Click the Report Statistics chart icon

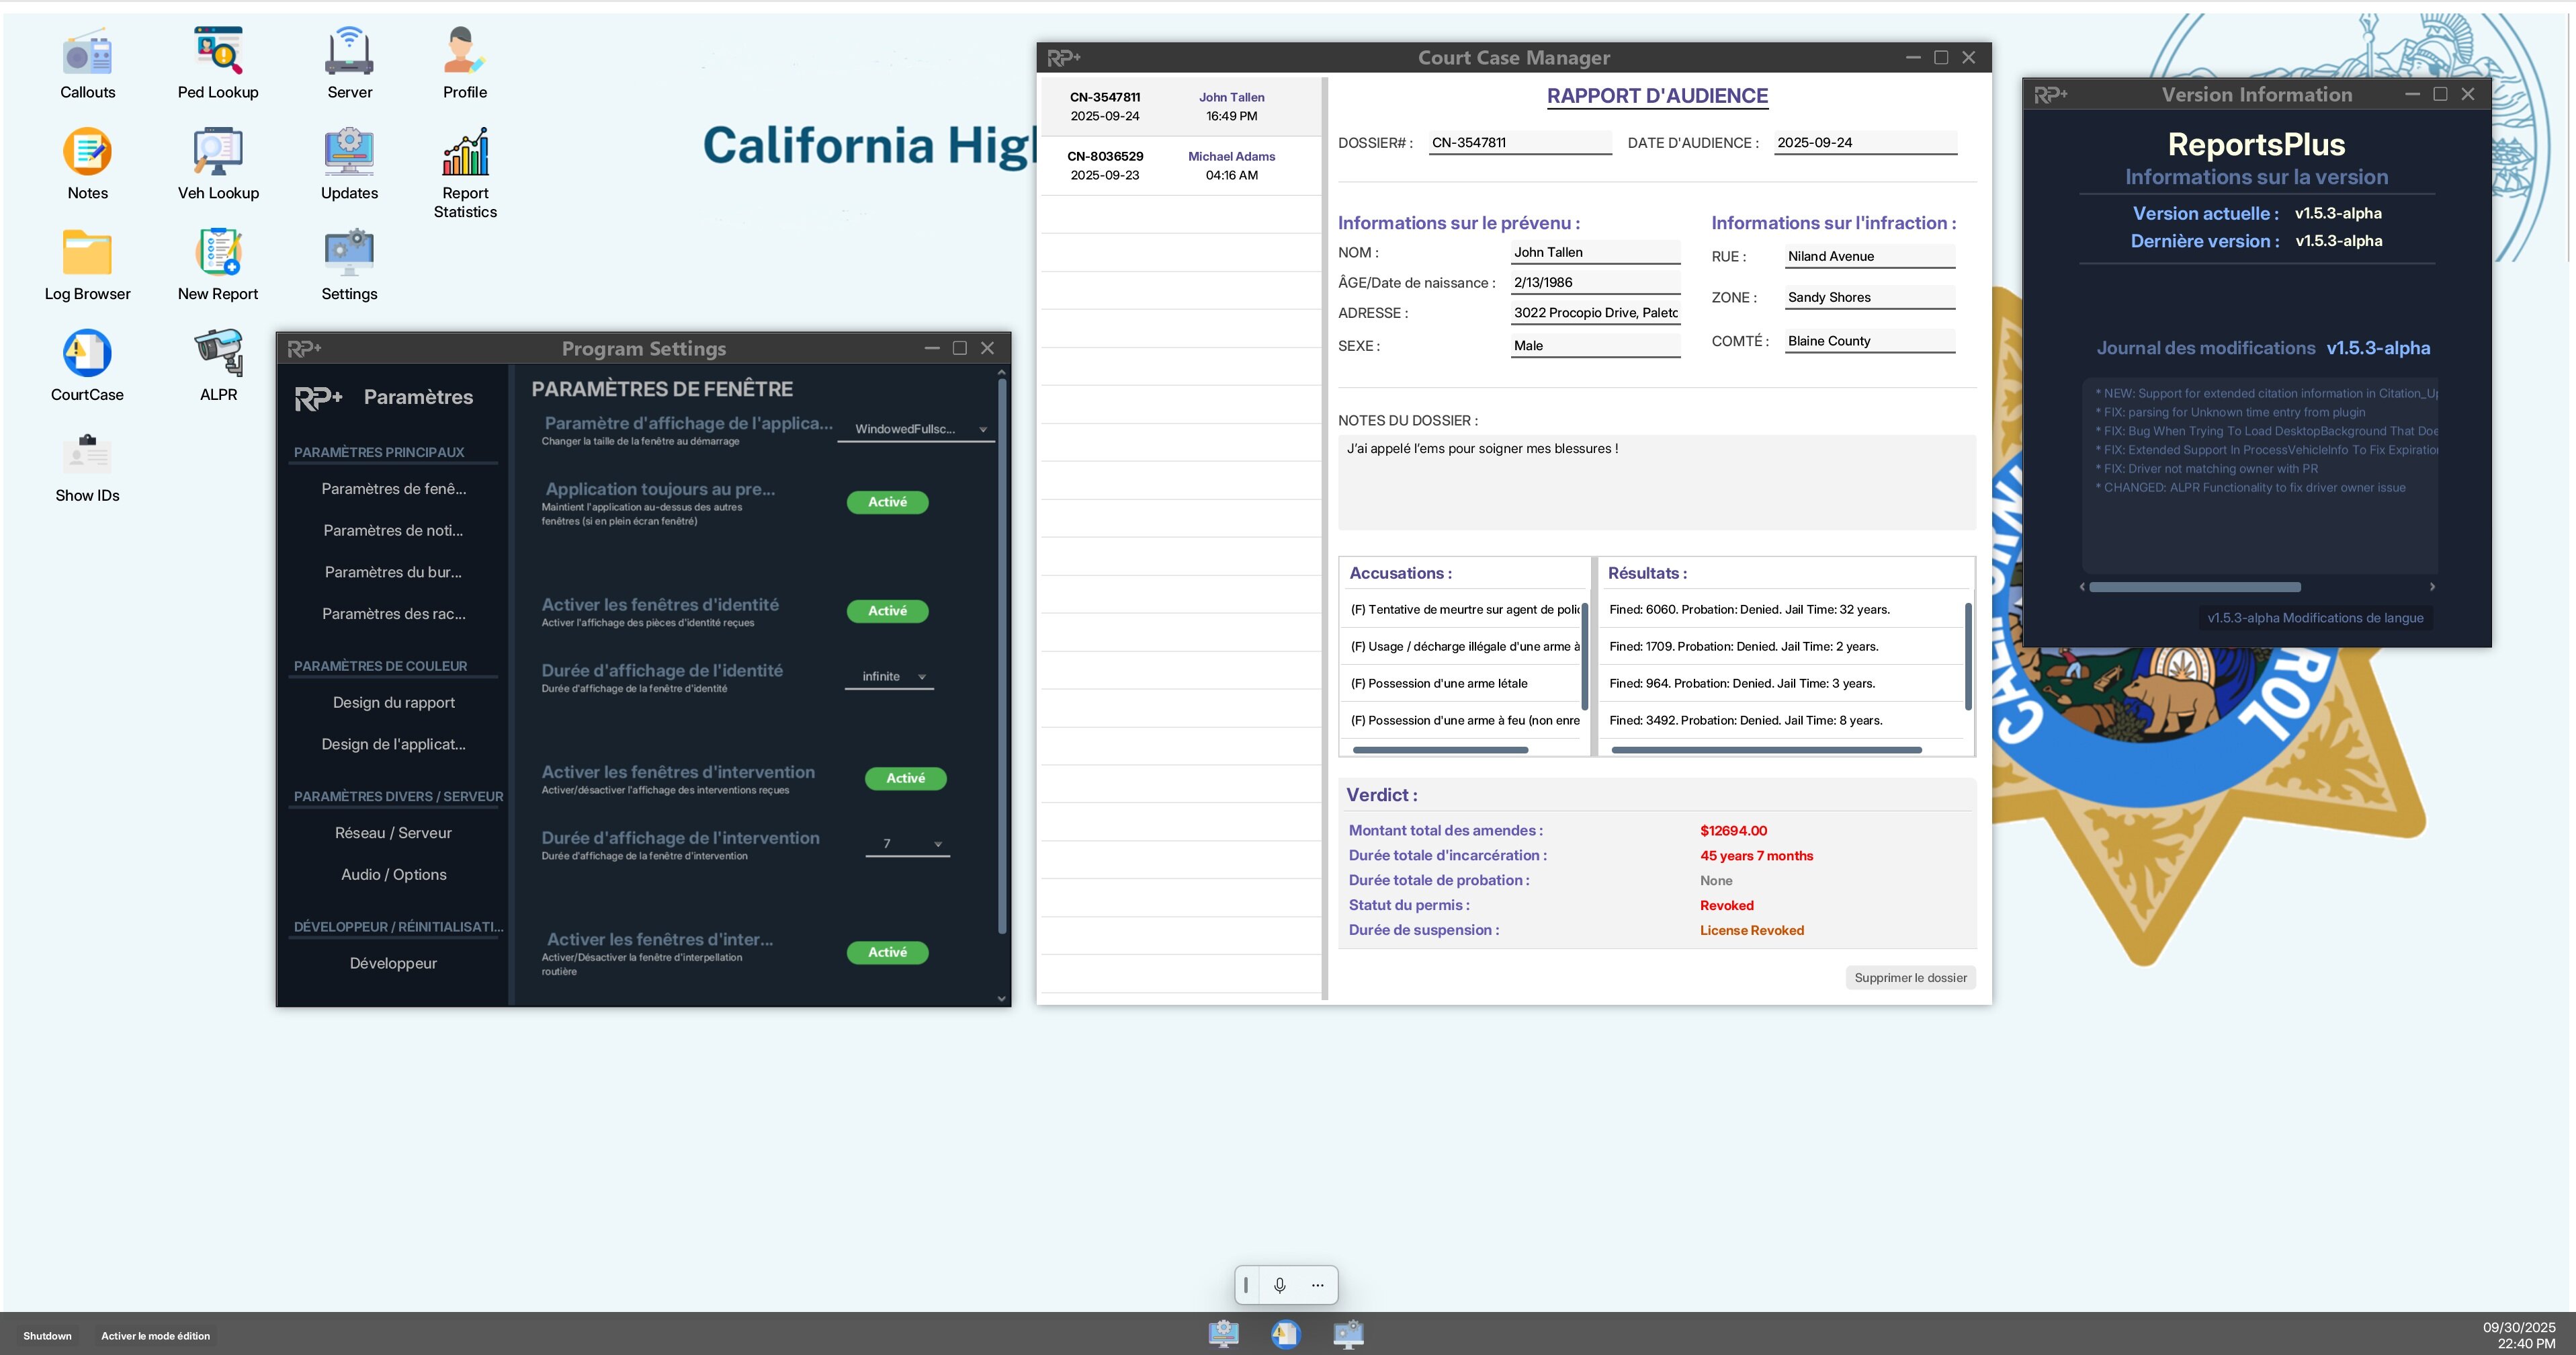tap(465, 153)
